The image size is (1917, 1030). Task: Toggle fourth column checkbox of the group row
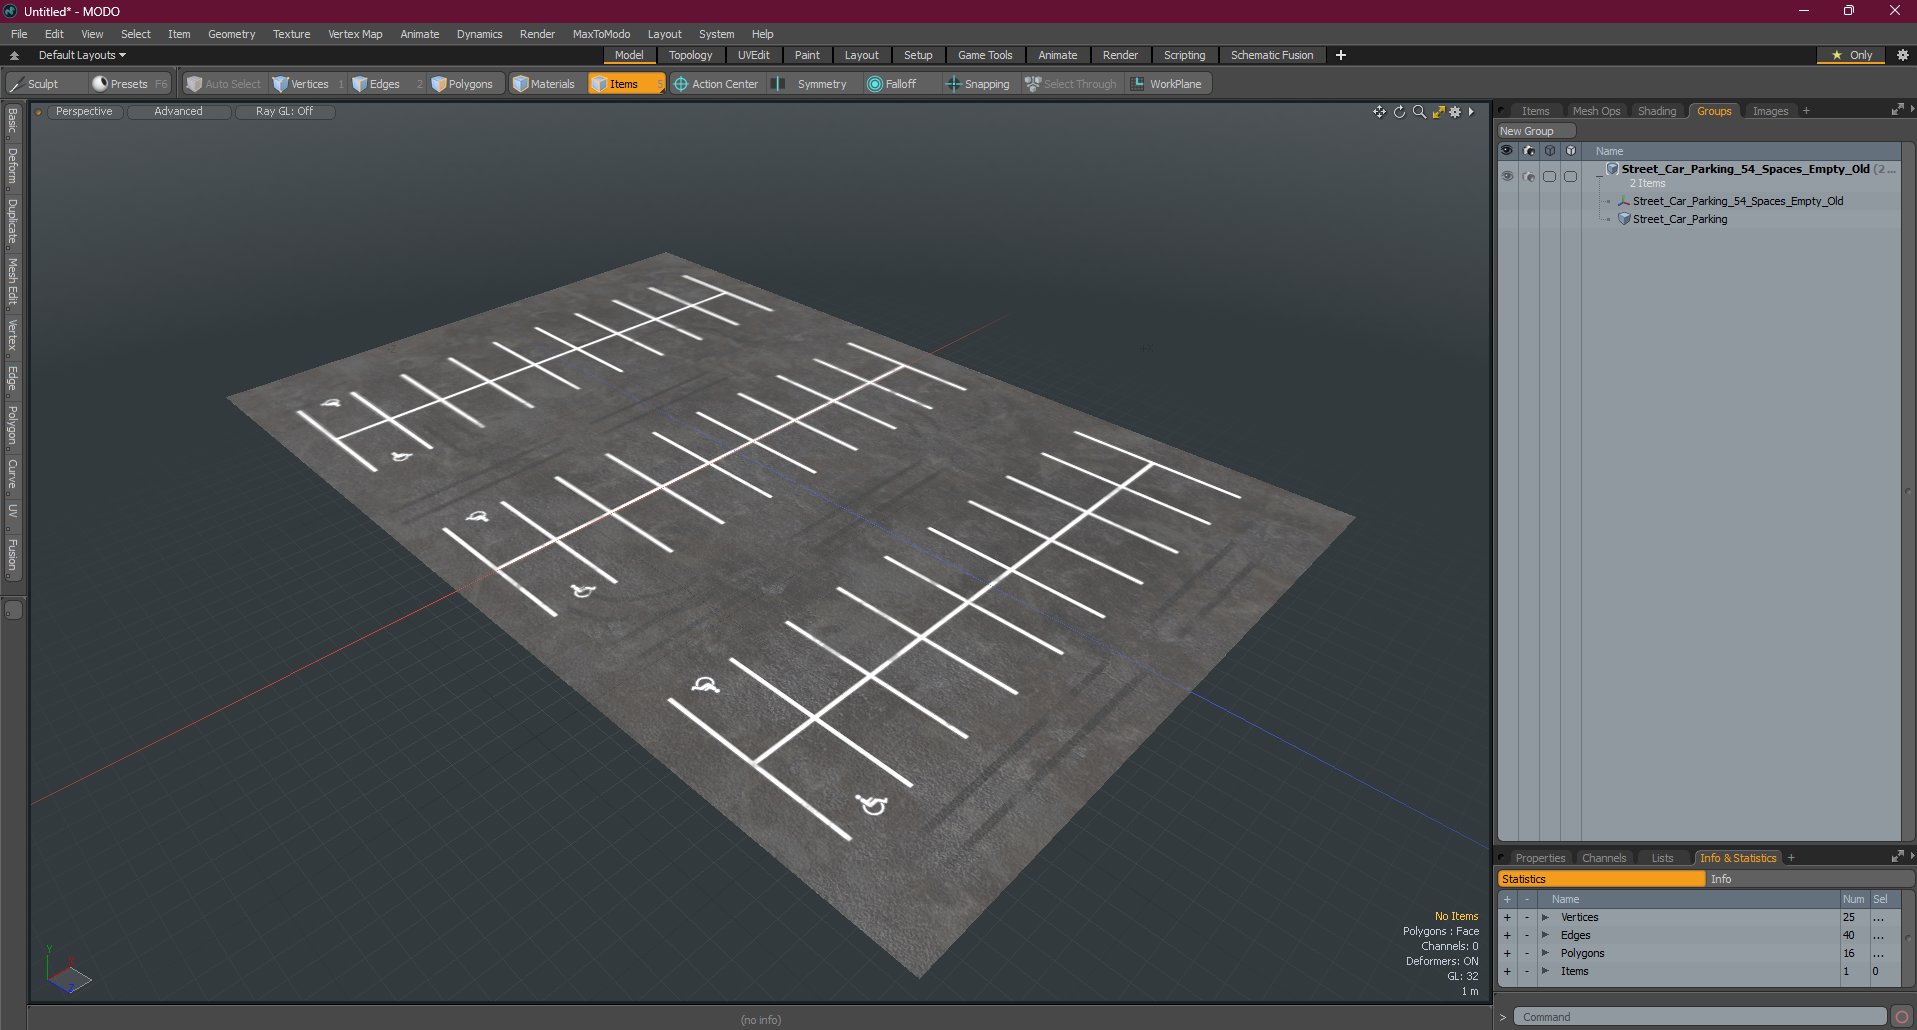[x=1571, y=176]
